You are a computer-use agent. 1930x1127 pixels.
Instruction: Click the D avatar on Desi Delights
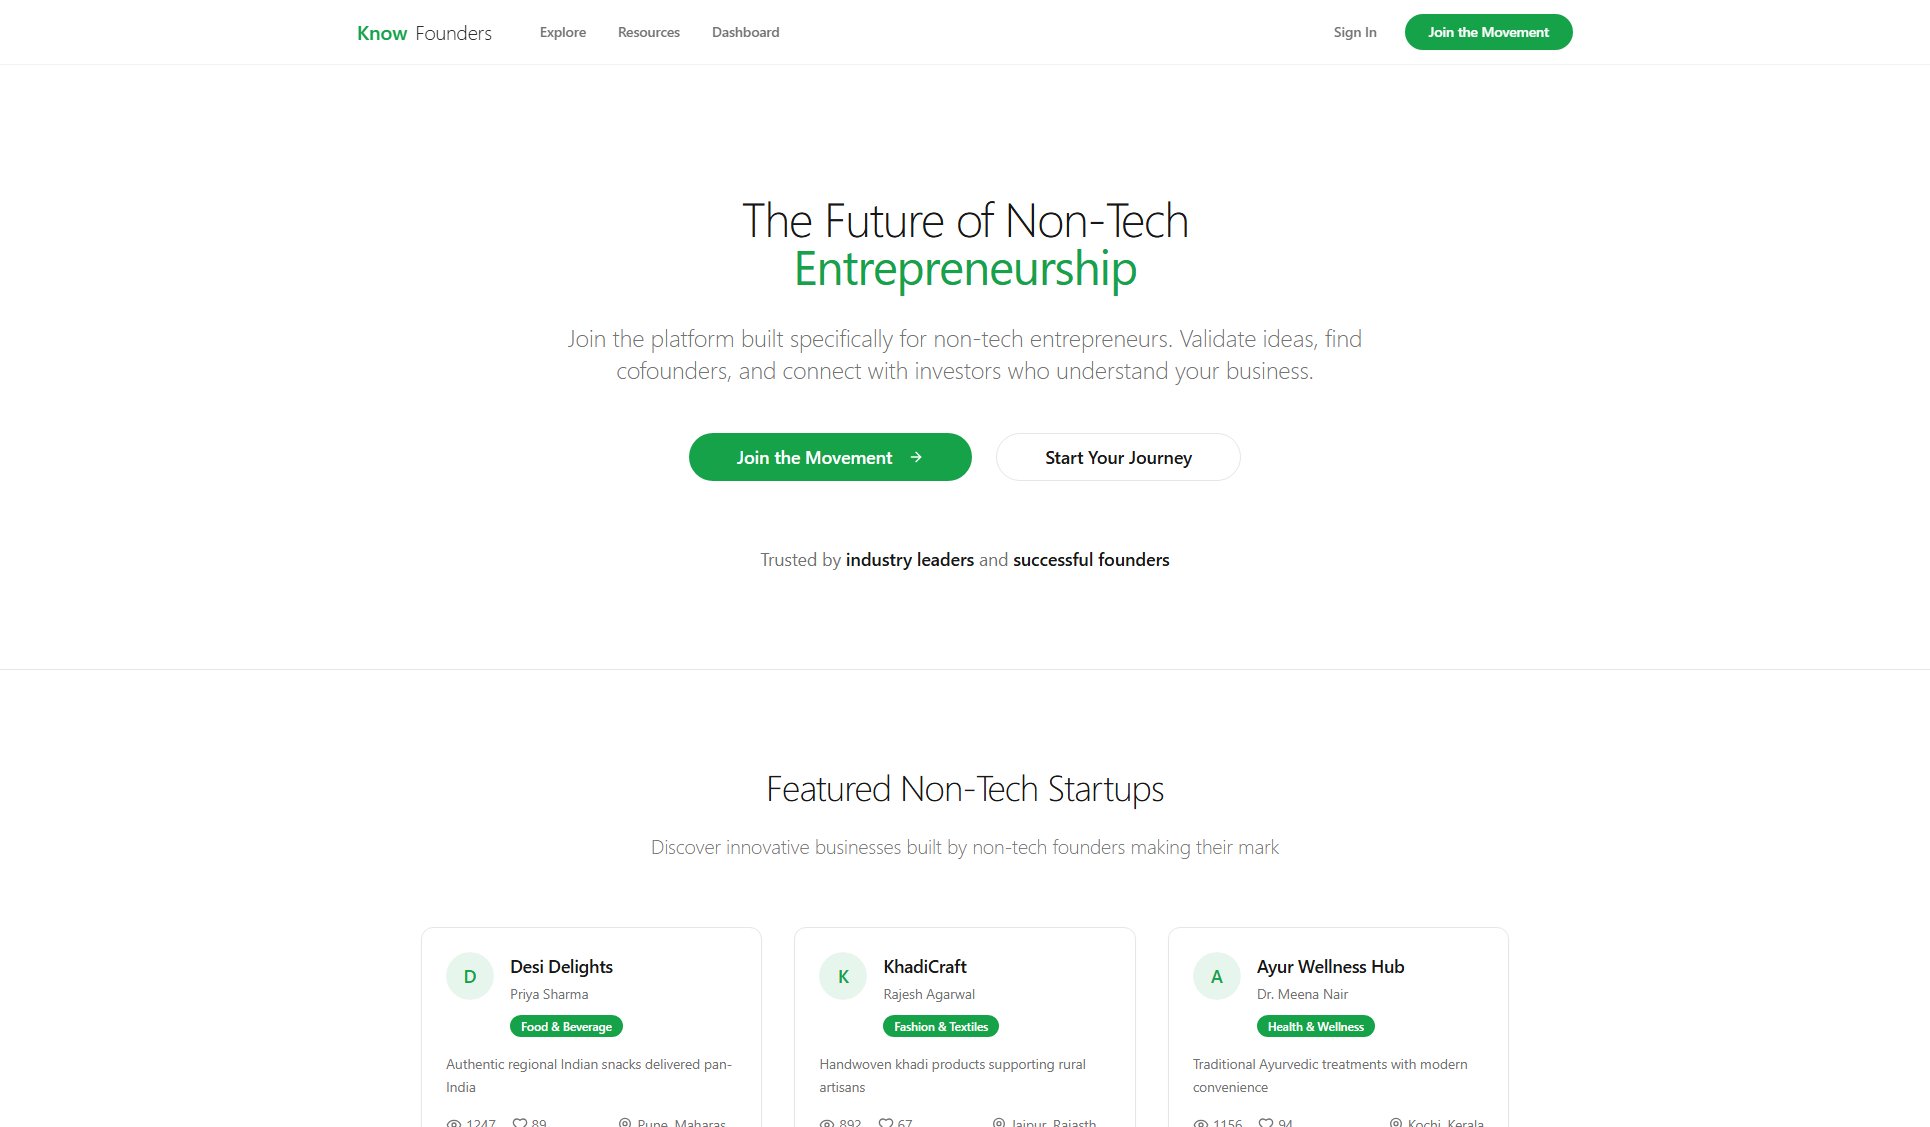point(469,976)
